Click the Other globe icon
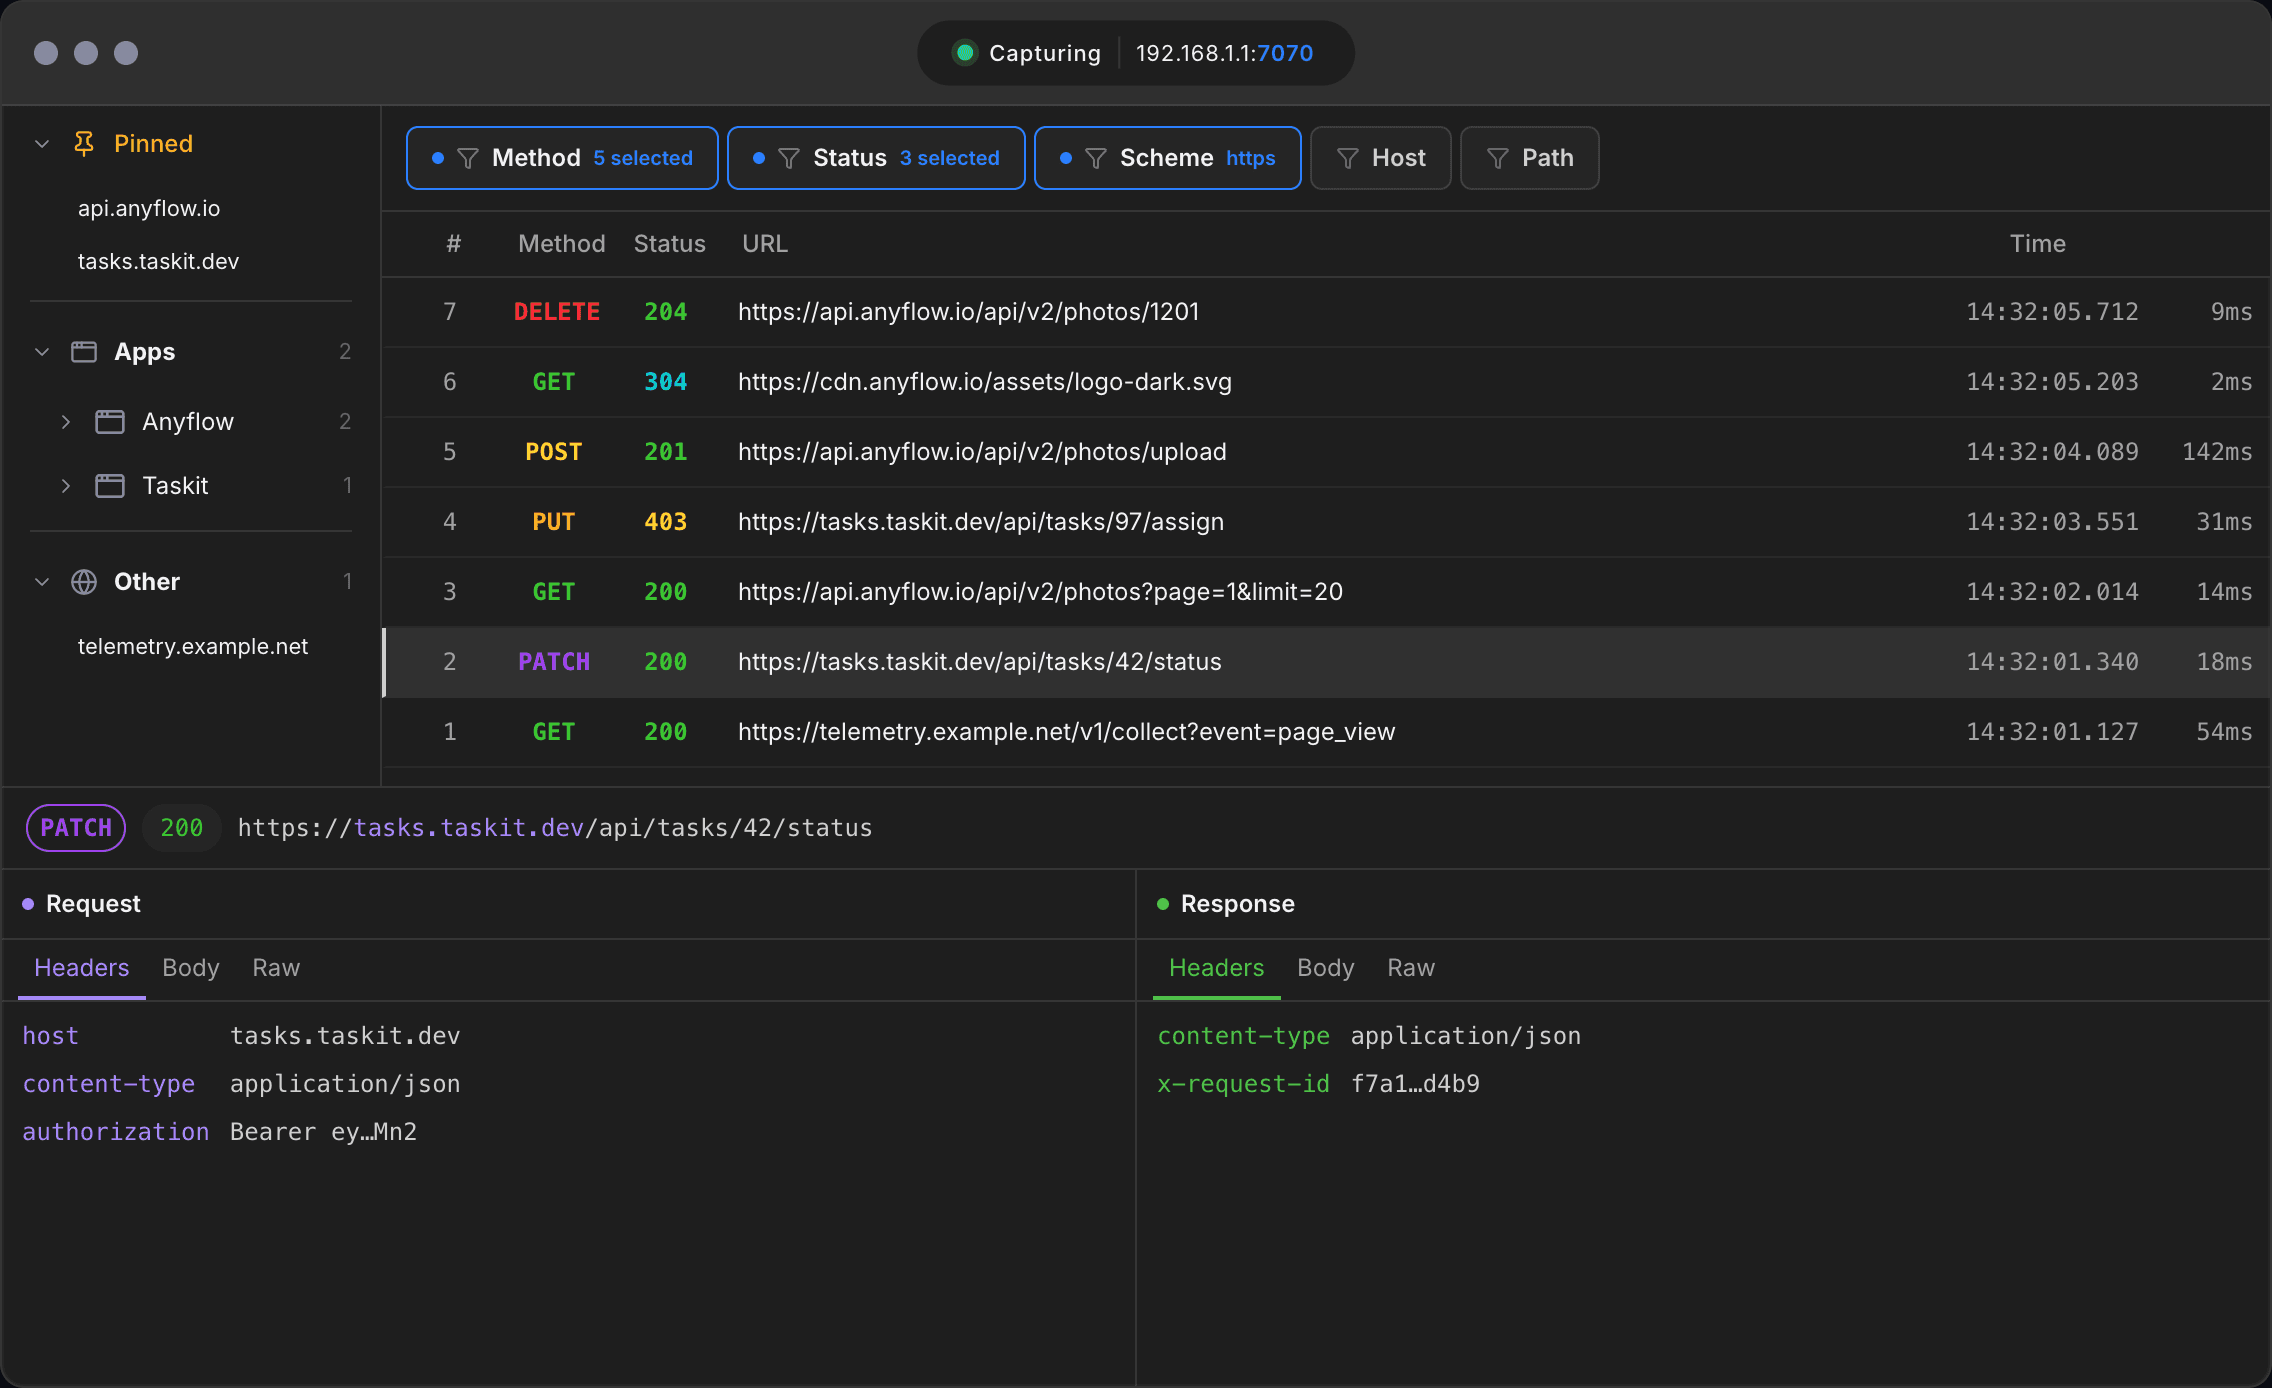2272x1388 pixels. (84, 582)
